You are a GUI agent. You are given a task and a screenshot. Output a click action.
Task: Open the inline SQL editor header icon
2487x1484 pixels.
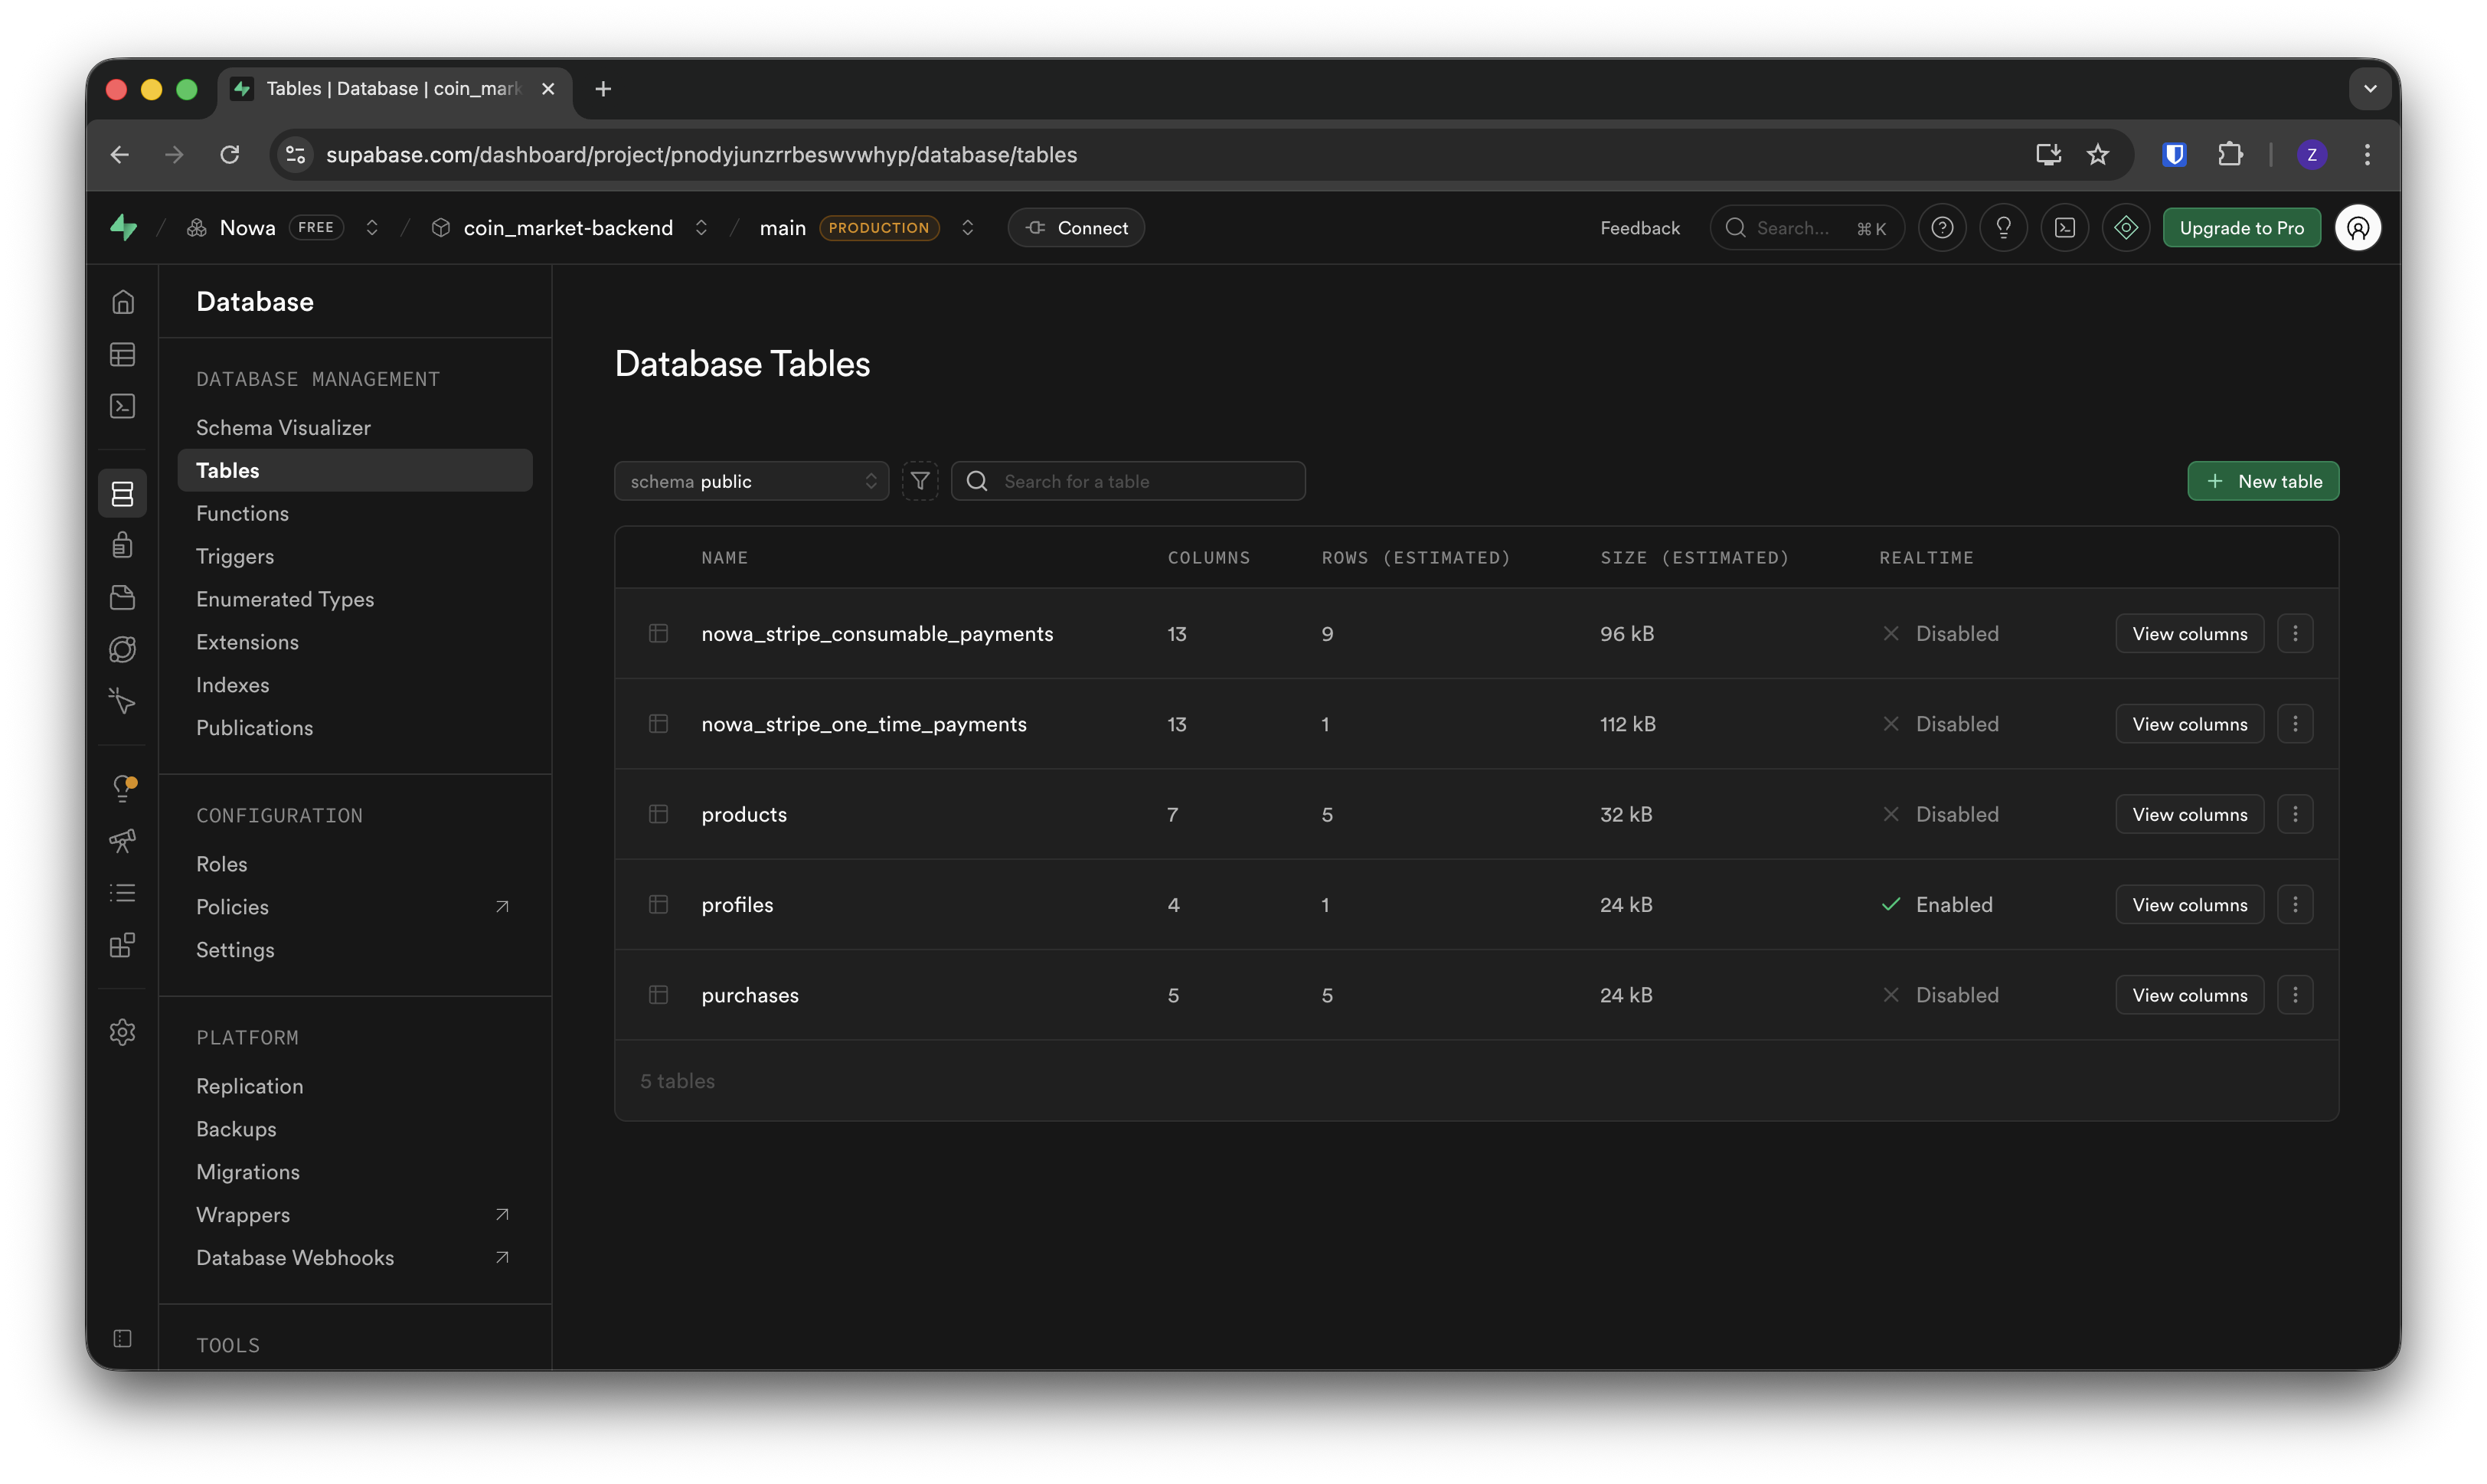2064,228
